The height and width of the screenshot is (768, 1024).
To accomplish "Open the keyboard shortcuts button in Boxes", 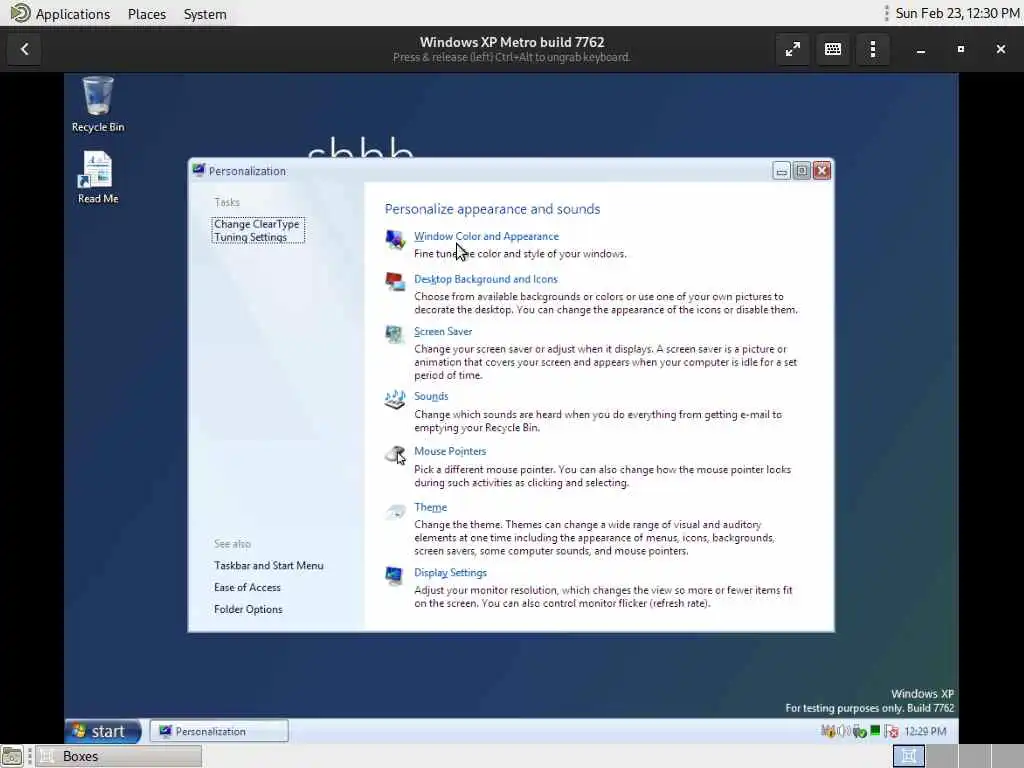I will tap(833, 49).
